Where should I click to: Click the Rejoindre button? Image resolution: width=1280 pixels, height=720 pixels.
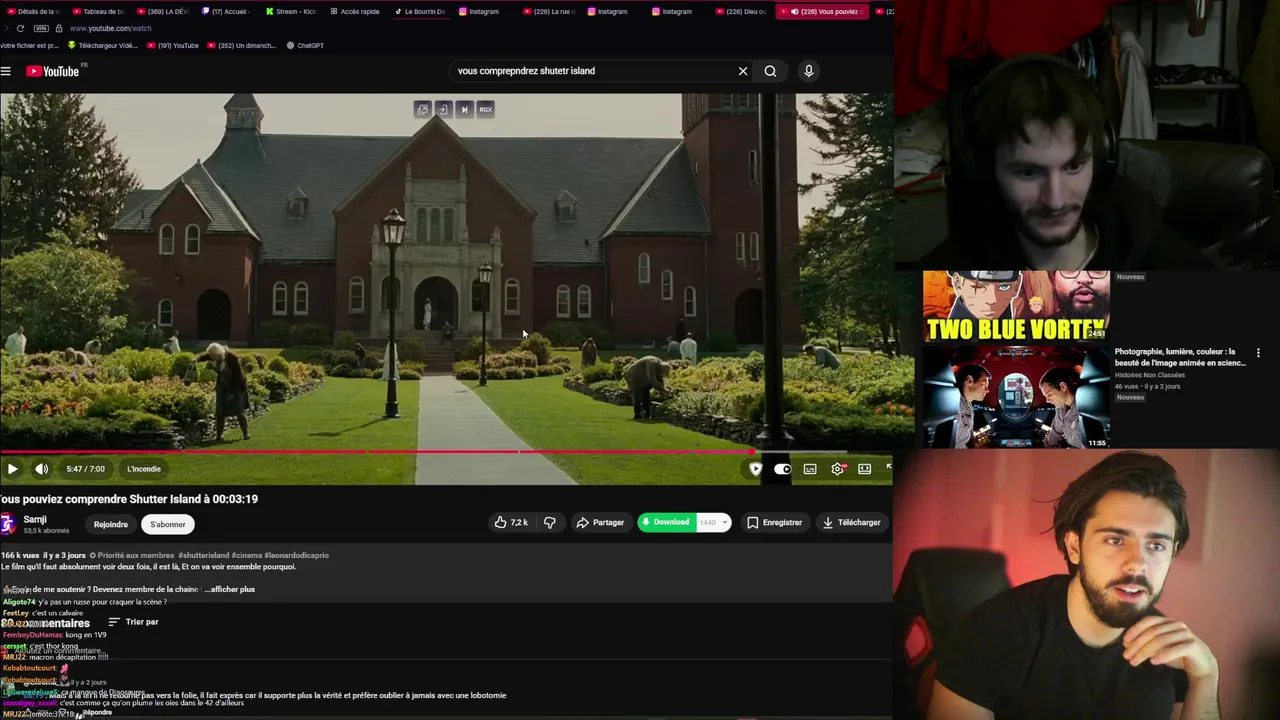[111, 524]
